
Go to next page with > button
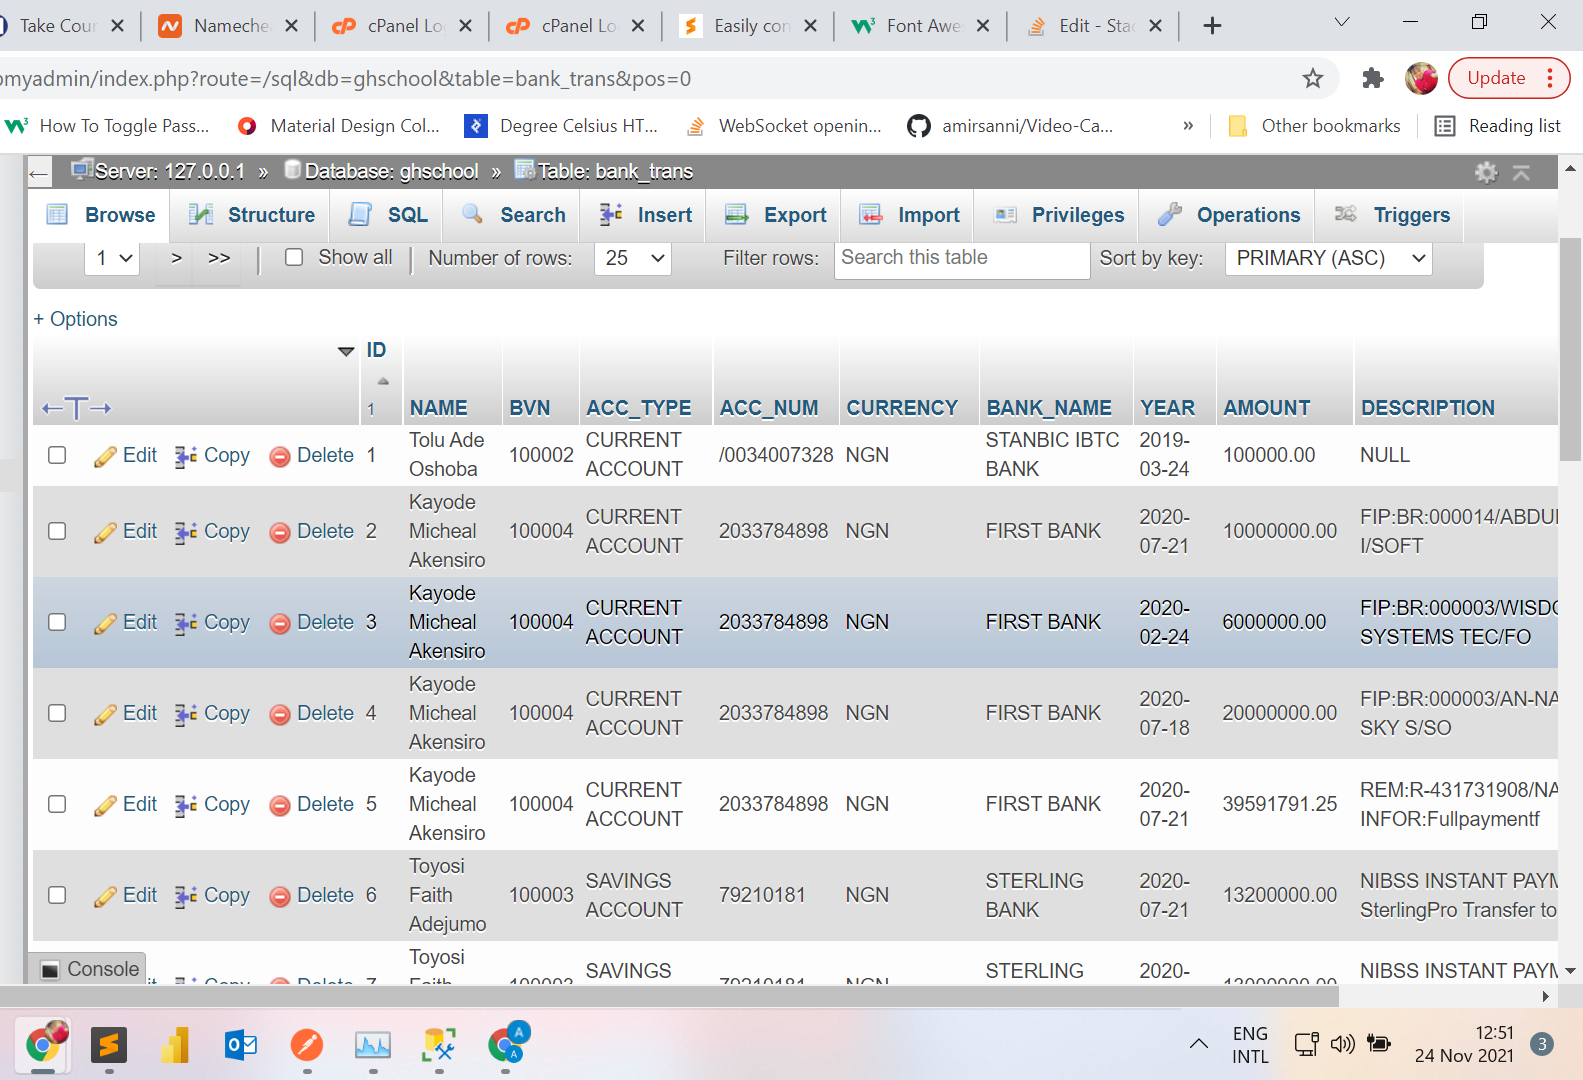[176, 258]
